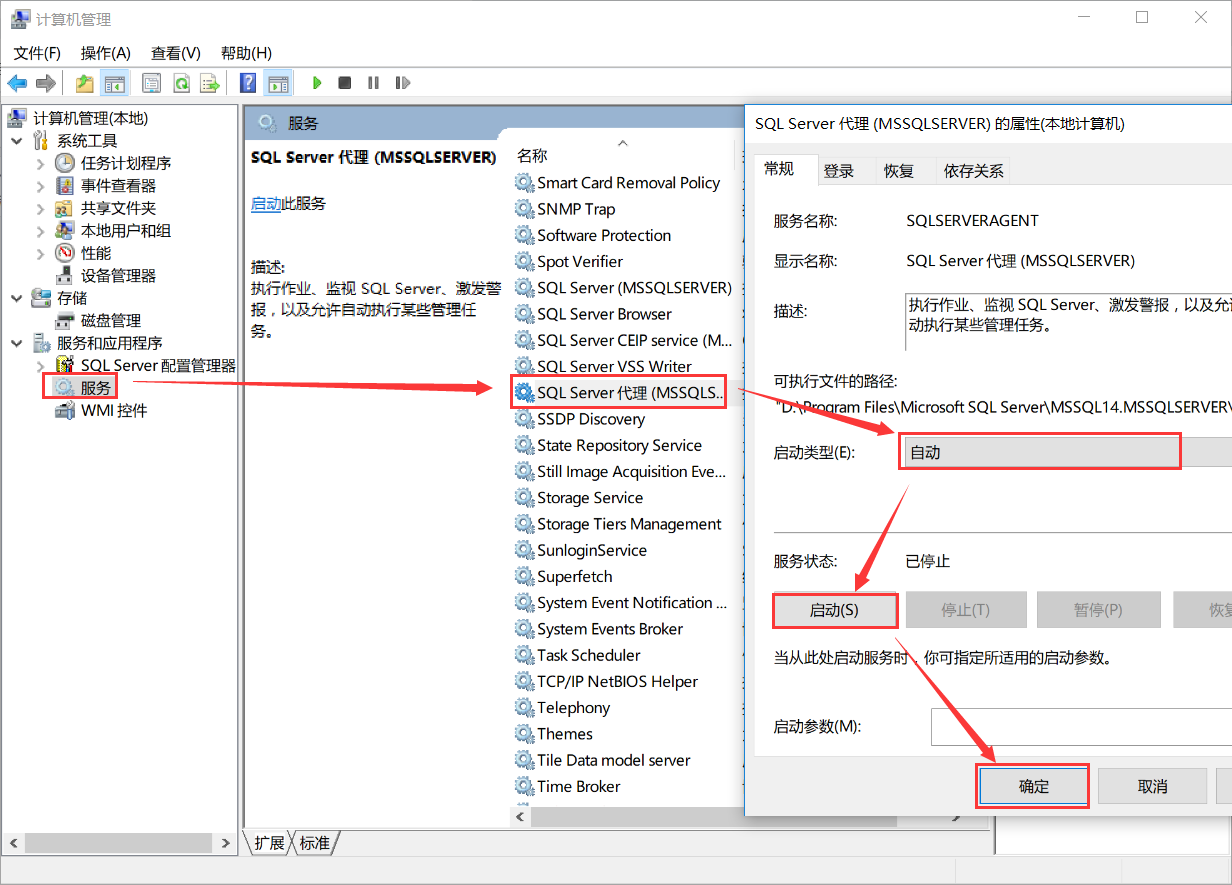
Task: Click the 性能 icon in tree
Action: click(65, 253)
